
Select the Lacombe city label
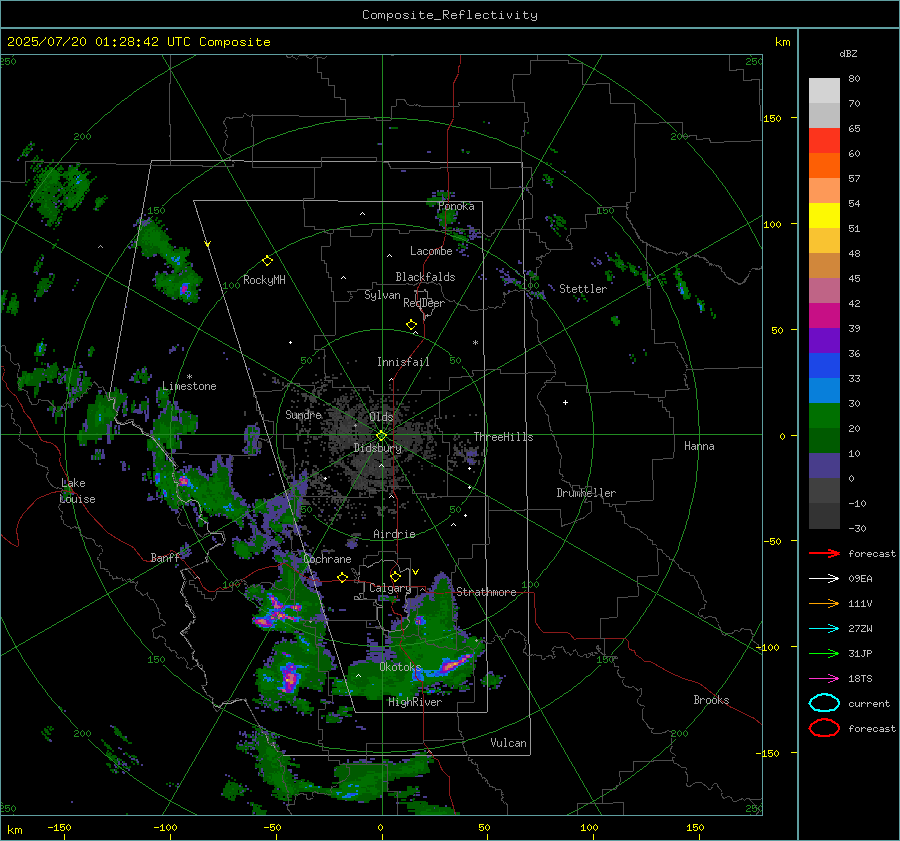pos(431,251)
